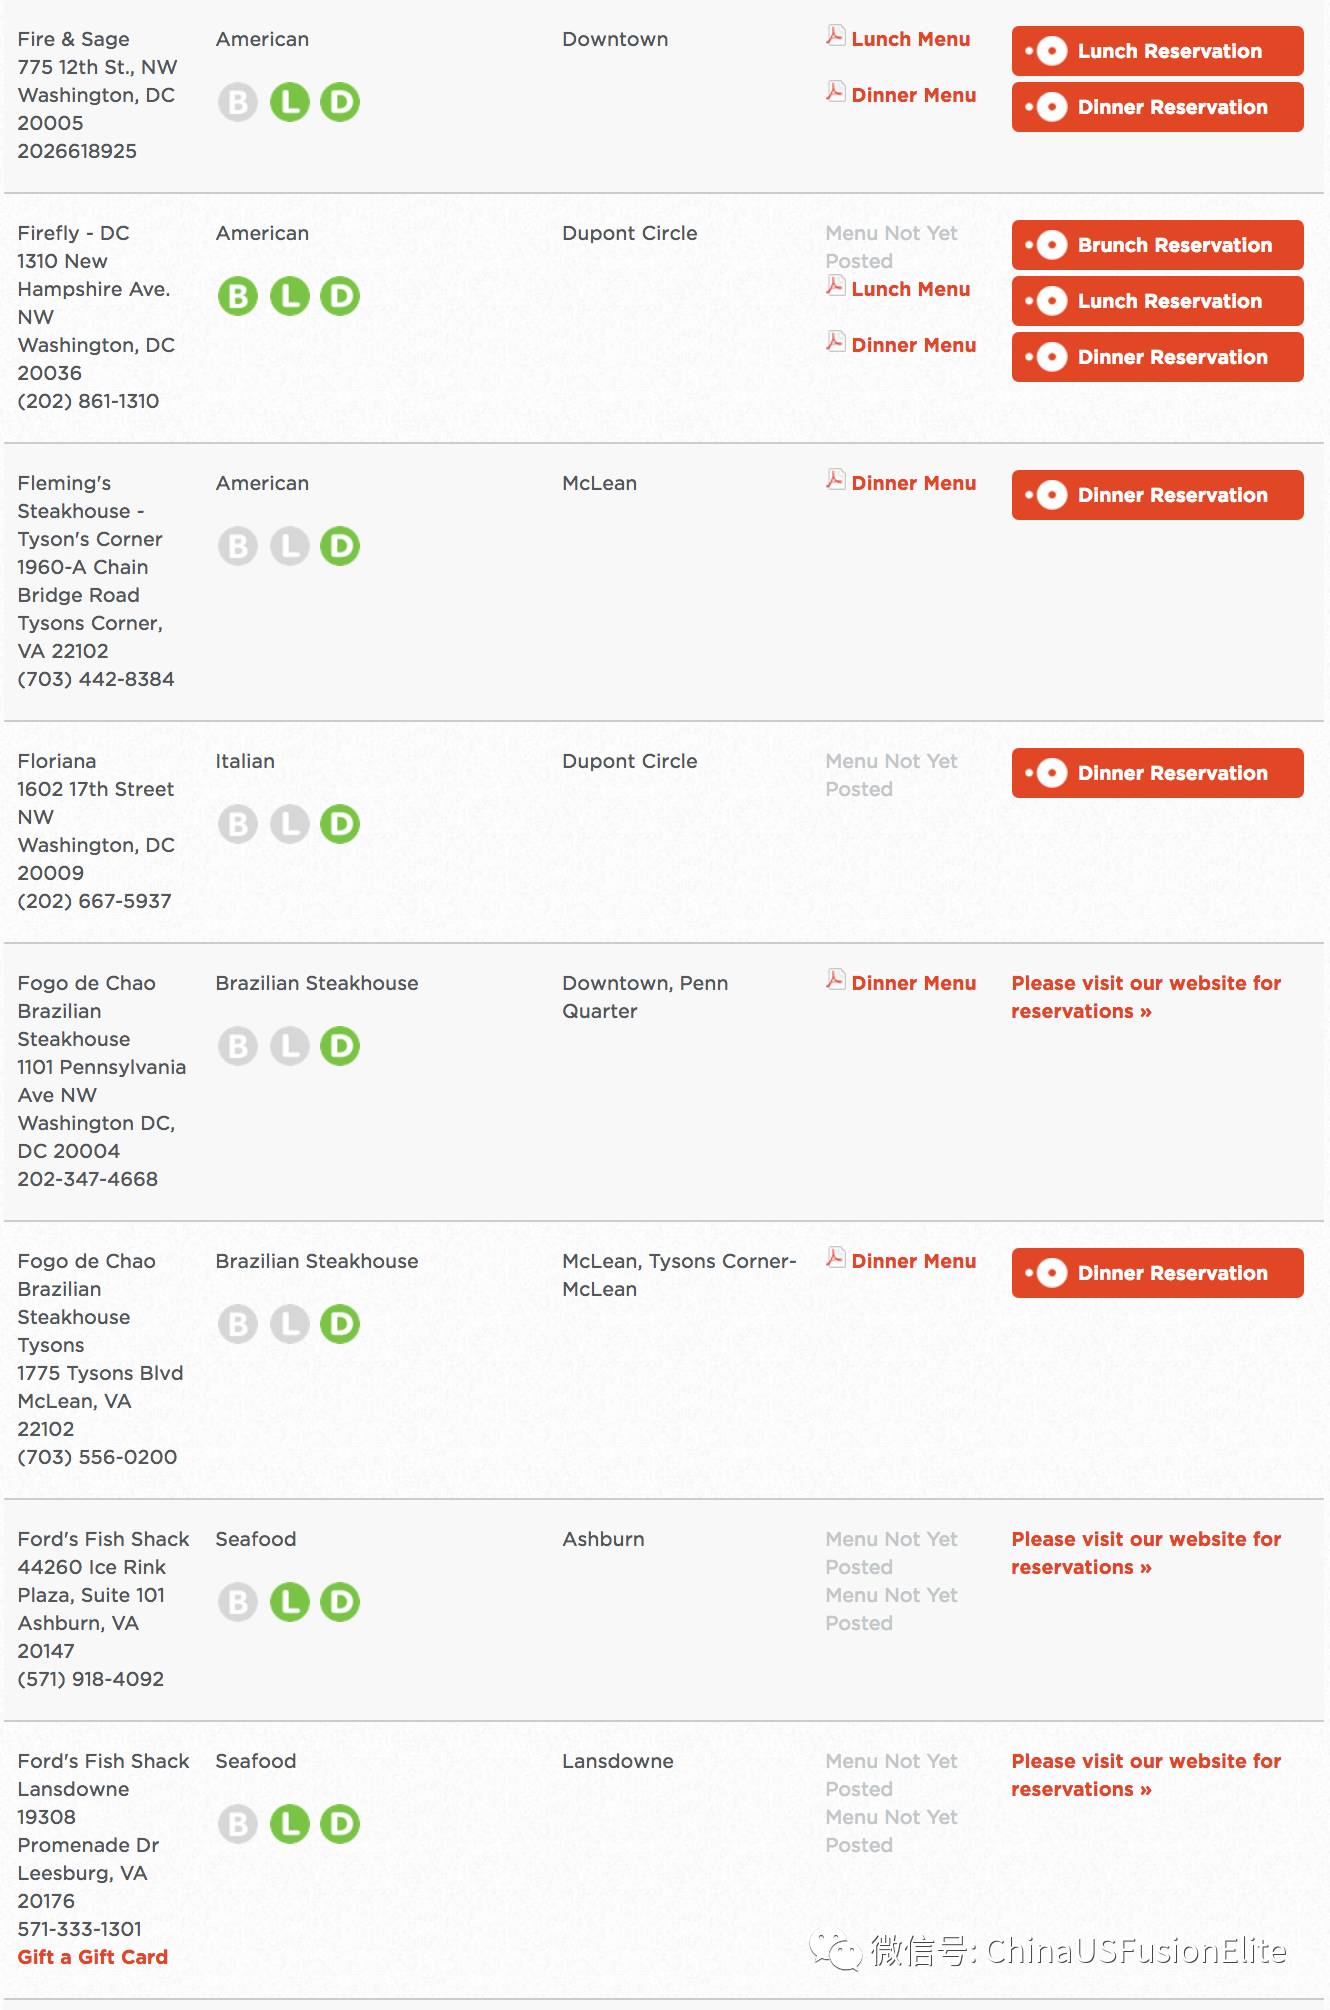Click the green B breakfast badge for Firefly - DC
Screen dimensions: 1330x2010
238,296
